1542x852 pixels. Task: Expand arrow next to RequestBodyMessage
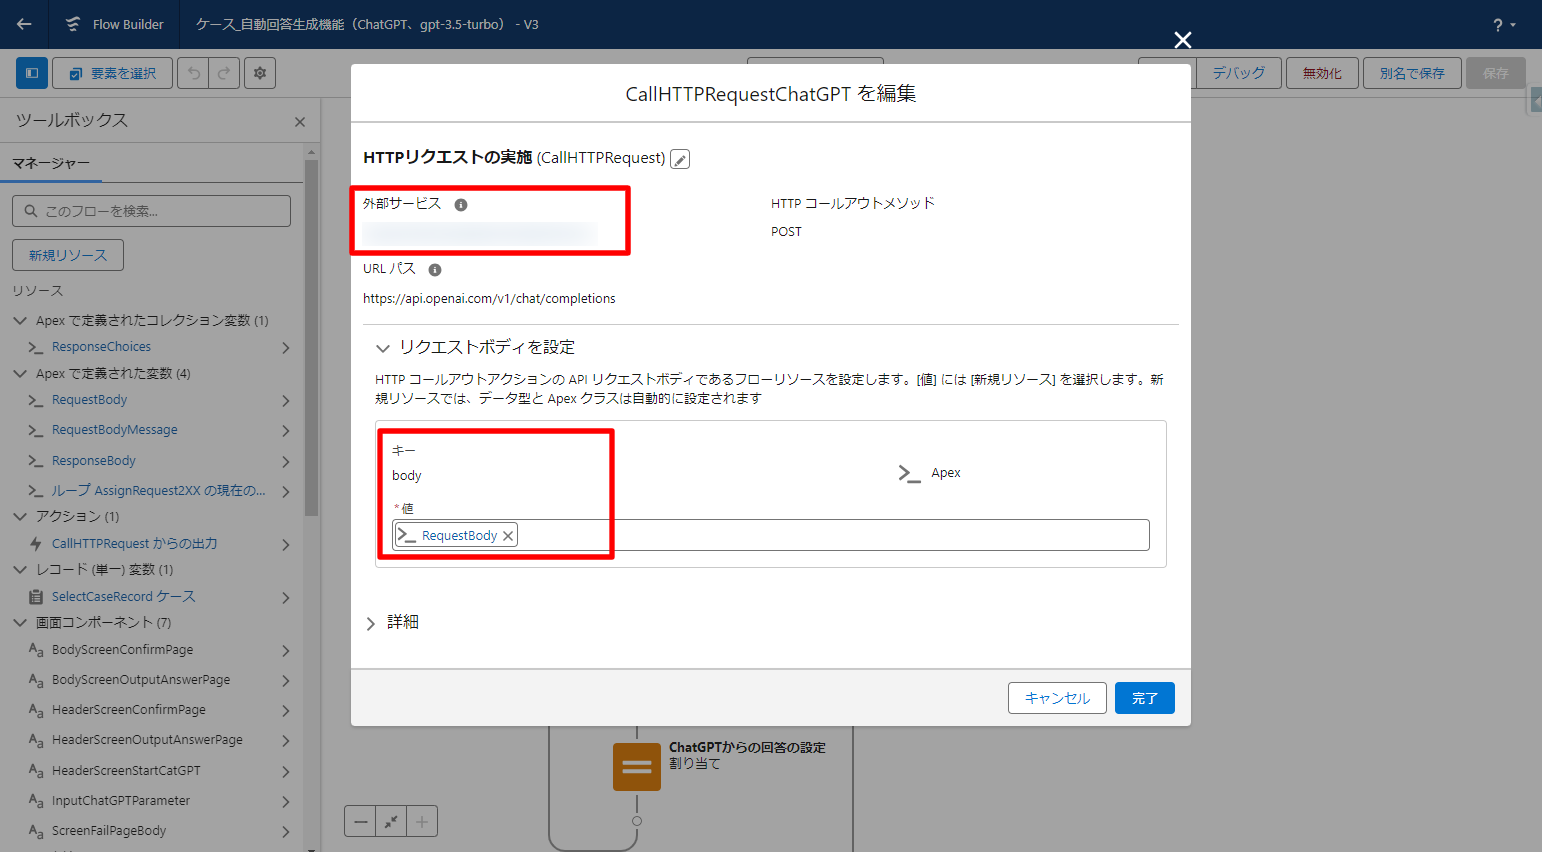286,431
